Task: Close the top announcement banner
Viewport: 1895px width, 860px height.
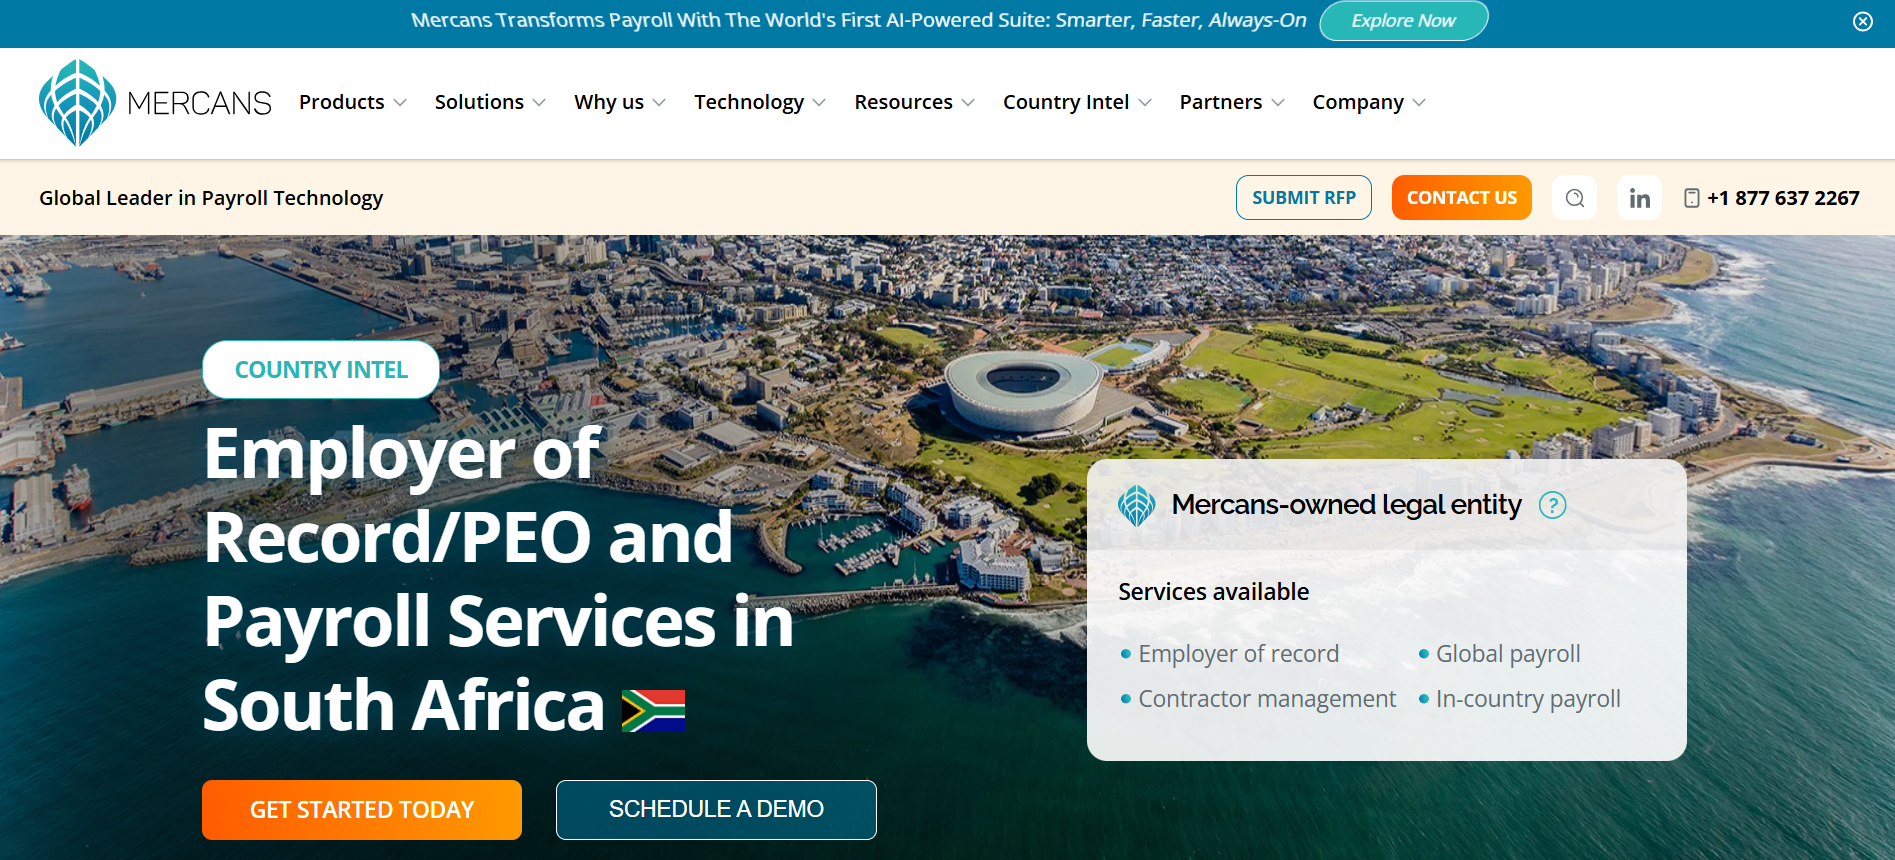Action: click(1863, 21)
